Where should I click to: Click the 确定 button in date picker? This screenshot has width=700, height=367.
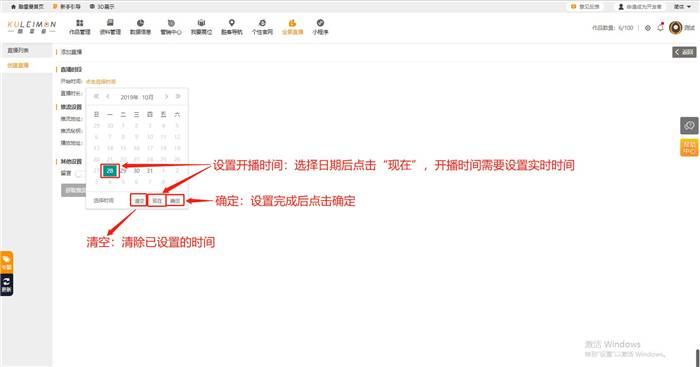[175, 200]
